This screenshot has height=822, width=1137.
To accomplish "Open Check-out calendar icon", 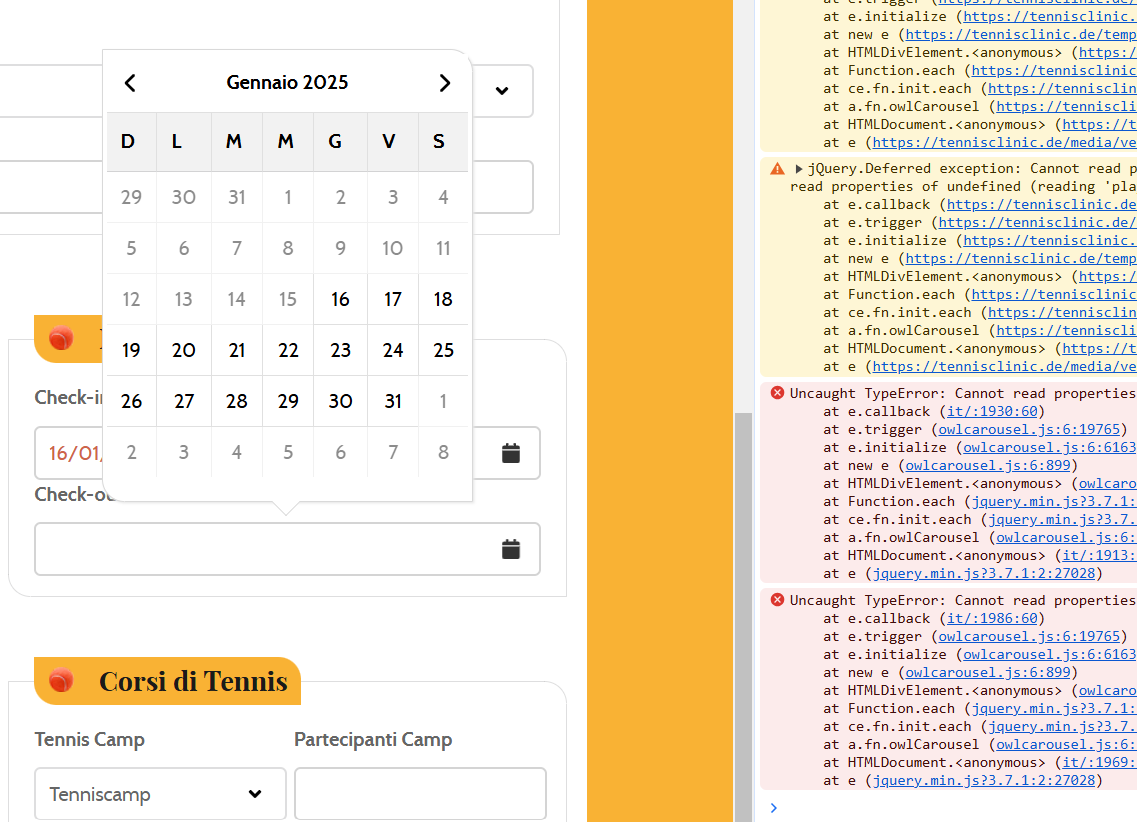I will 510,549.
